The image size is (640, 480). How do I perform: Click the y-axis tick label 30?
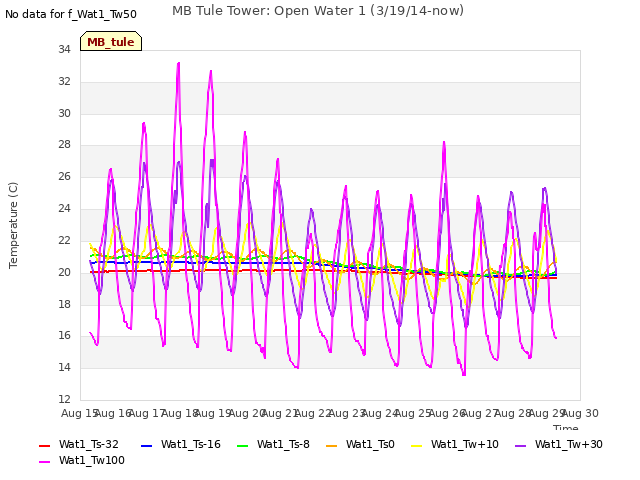(x=64, y=113)
